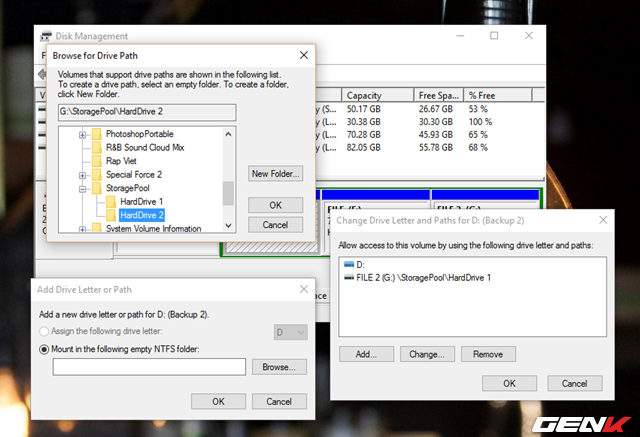This screenshot has height=437, width=640.
Task: Click the empty NTFS folder path field
Action: [x=149, y=367]
